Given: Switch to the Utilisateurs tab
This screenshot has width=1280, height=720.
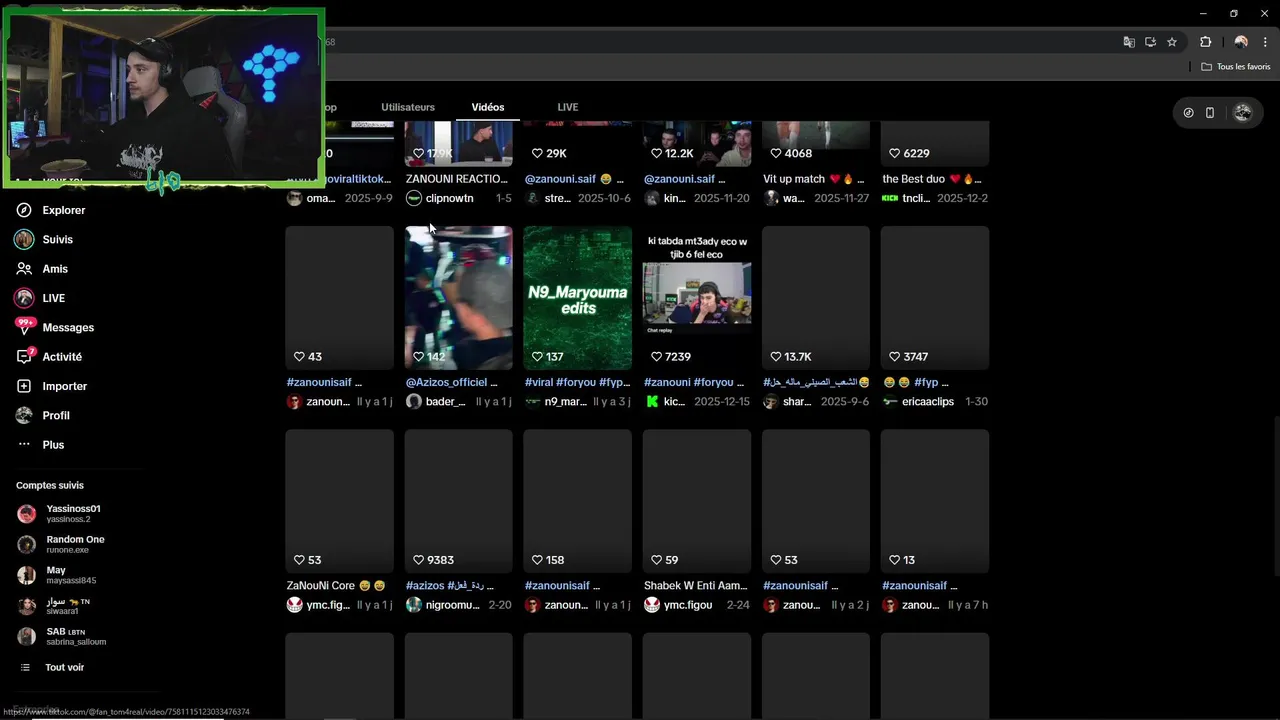Looking at the screenshot, I should point(408,107).
